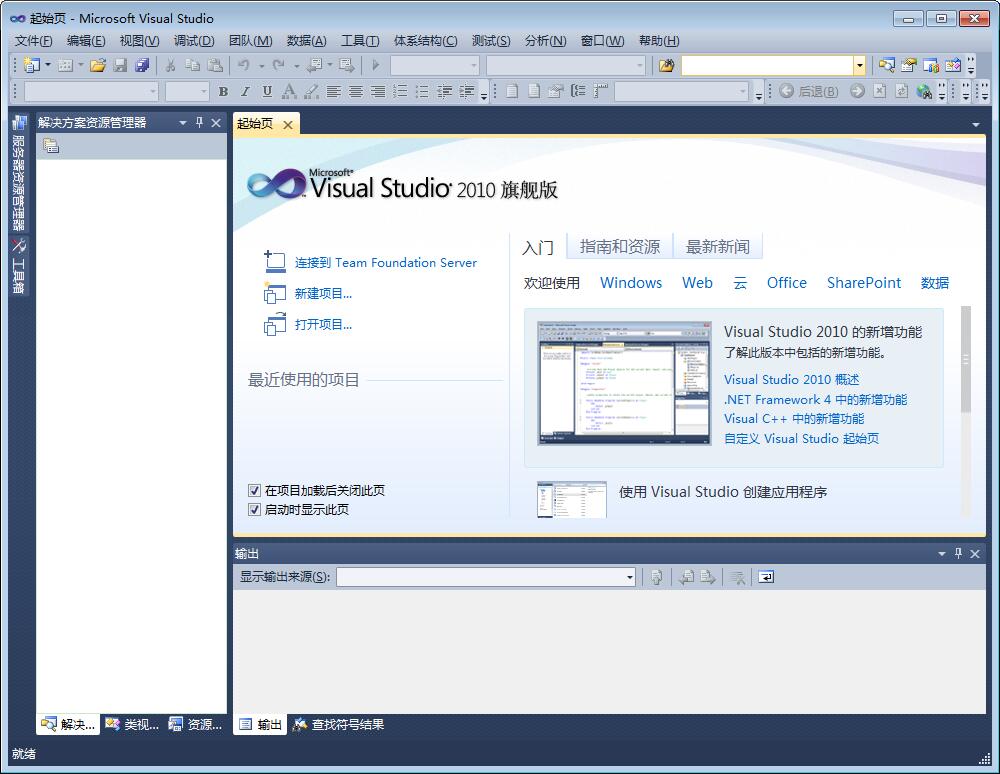Switch to the 类视图 bottom tab
Viewport: 1000px width, 774px height.
[132, 724]
